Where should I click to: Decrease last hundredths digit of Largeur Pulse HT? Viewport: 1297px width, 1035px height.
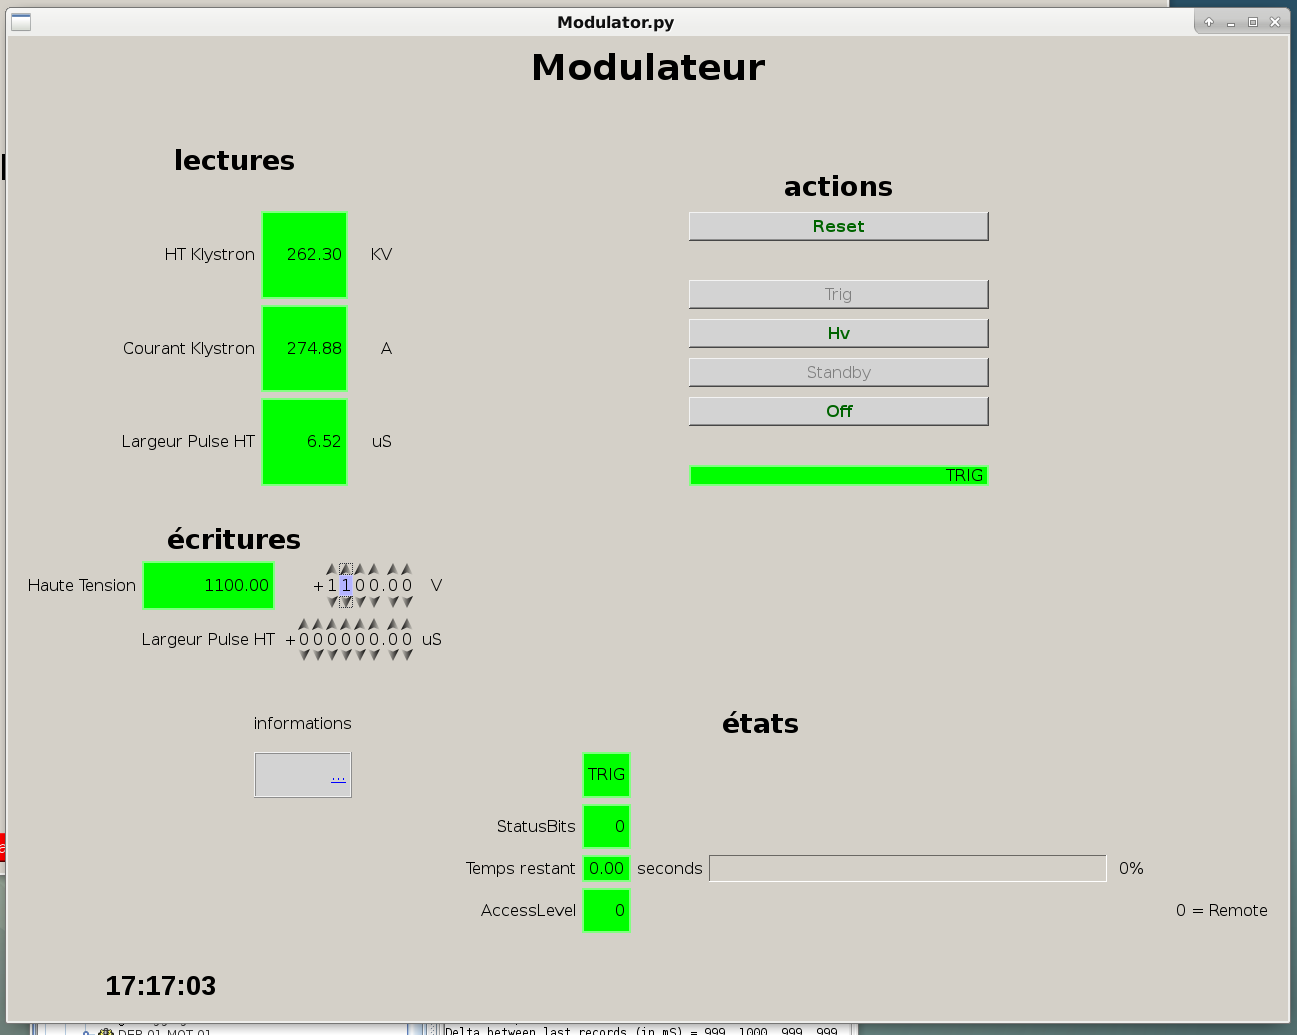[407, 655]
